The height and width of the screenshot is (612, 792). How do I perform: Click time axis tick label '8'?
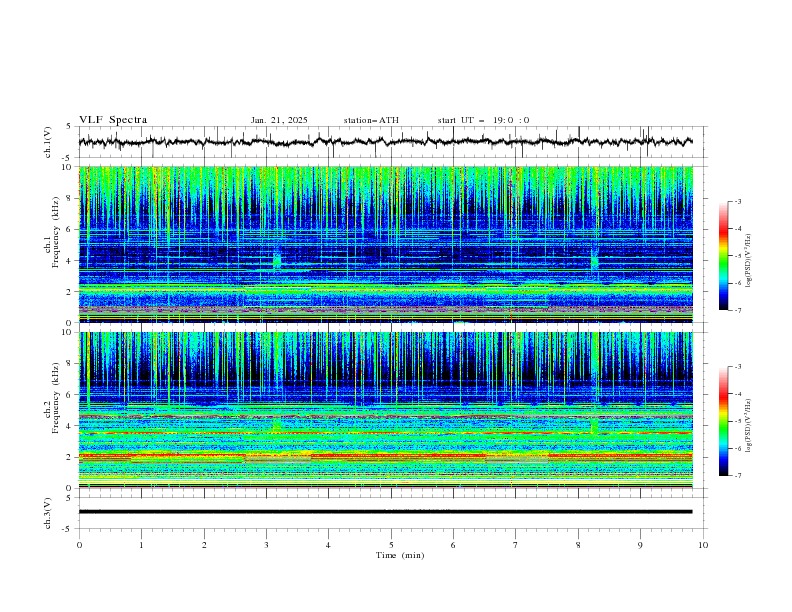point(578,545)
